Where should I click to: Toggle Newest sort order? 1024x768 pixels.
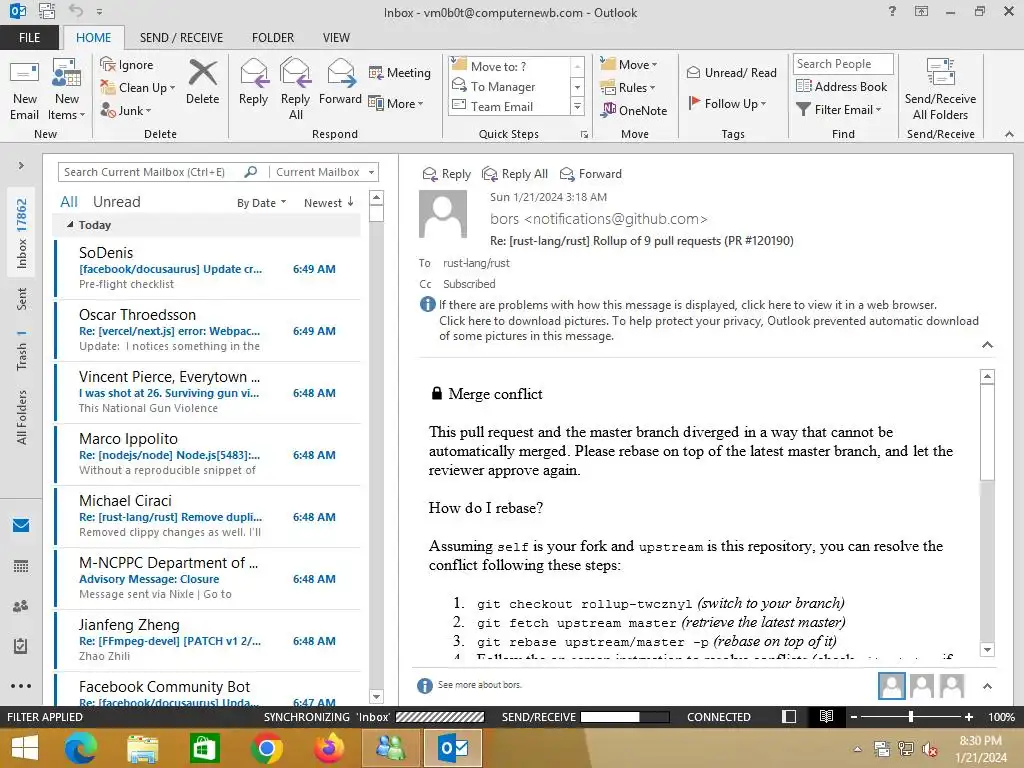328,203
